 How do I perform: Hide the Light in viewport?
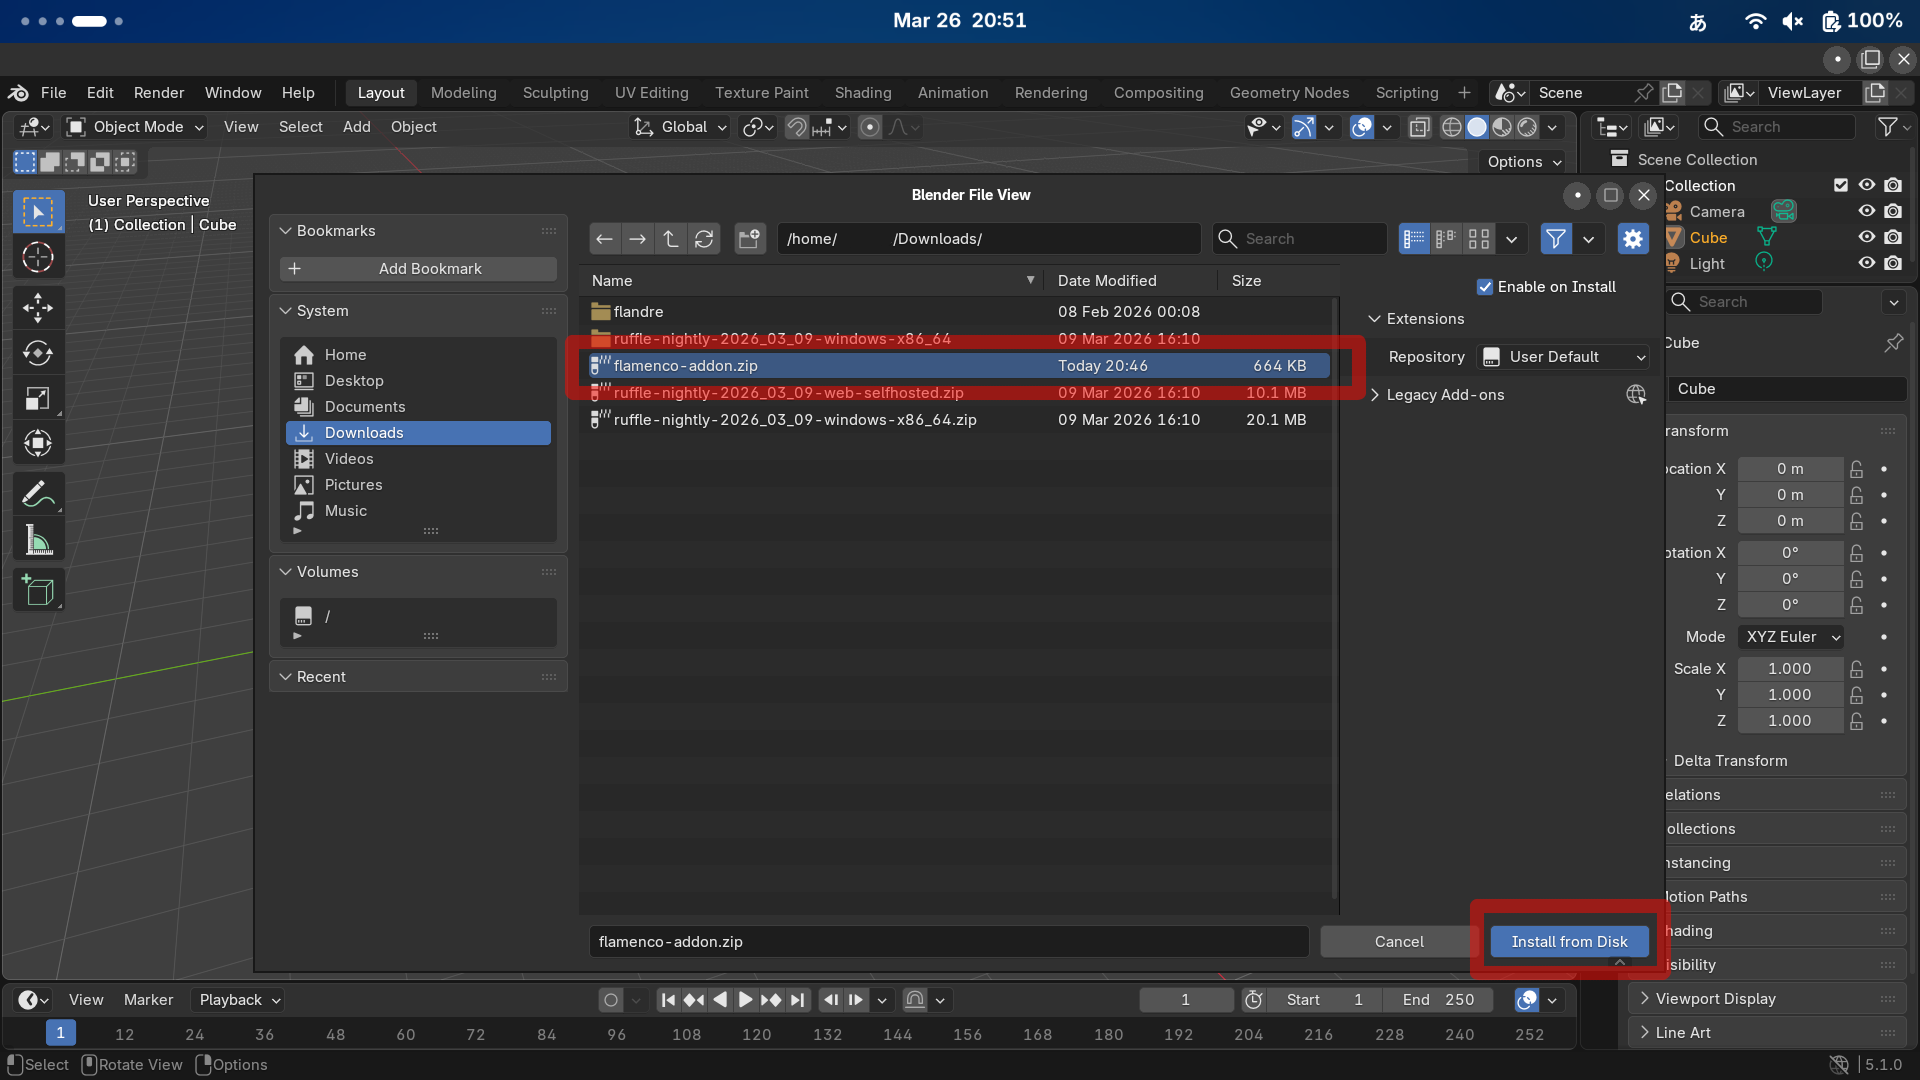click(x=1866, y=263)
